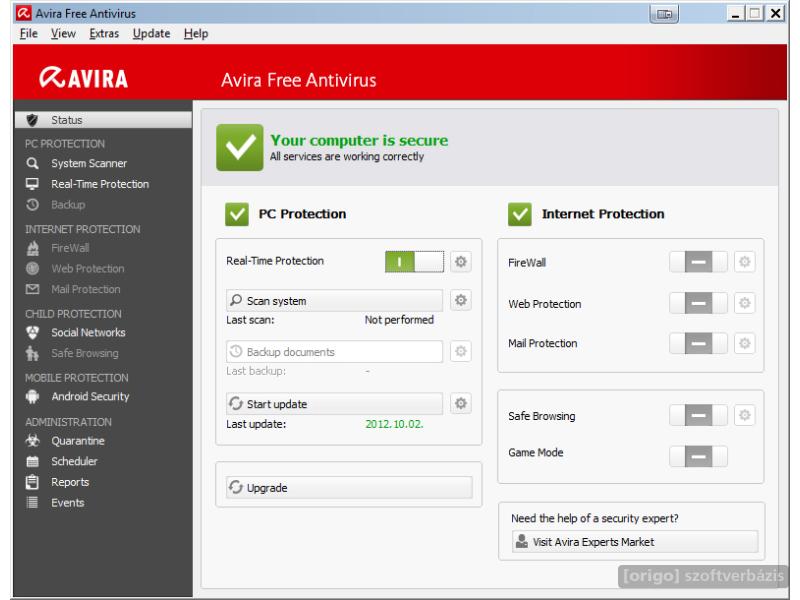The image size is (800, 600).
Task: Click the Mail Protection envelope icon in sidebar
Action: tap(32, 289)
